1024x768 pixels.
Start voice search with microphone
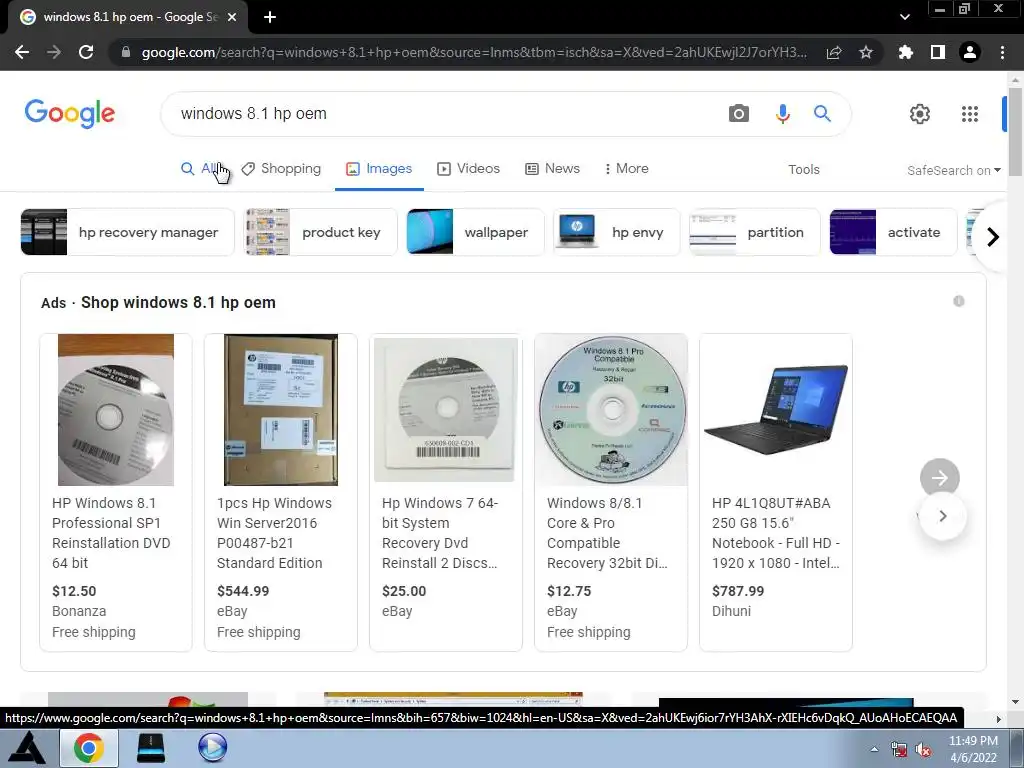pos(782,114)
